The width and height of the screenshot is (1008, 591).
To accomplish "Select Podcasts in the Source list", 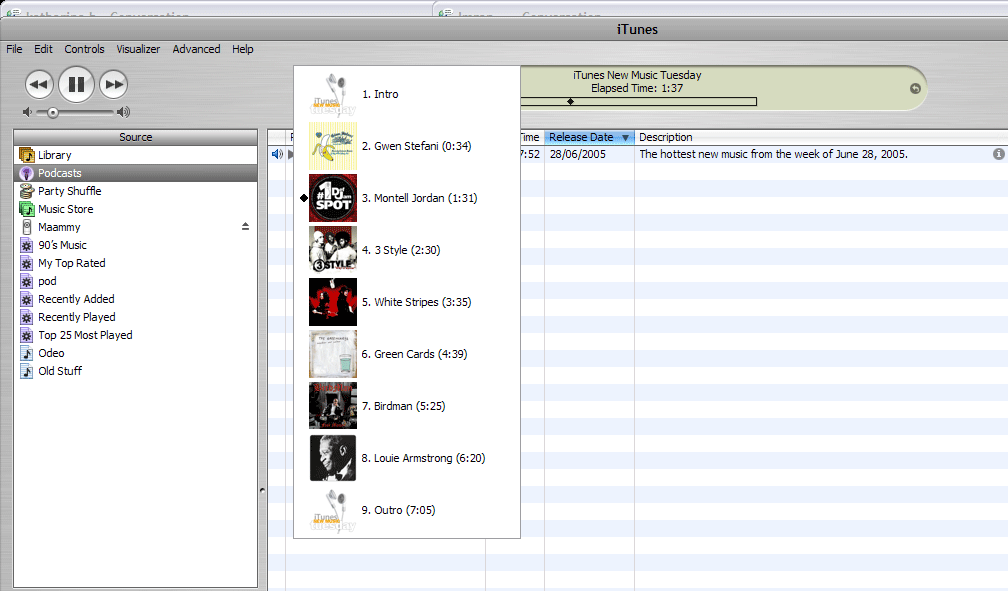I will pyautogui.click(x=136, y=173).
